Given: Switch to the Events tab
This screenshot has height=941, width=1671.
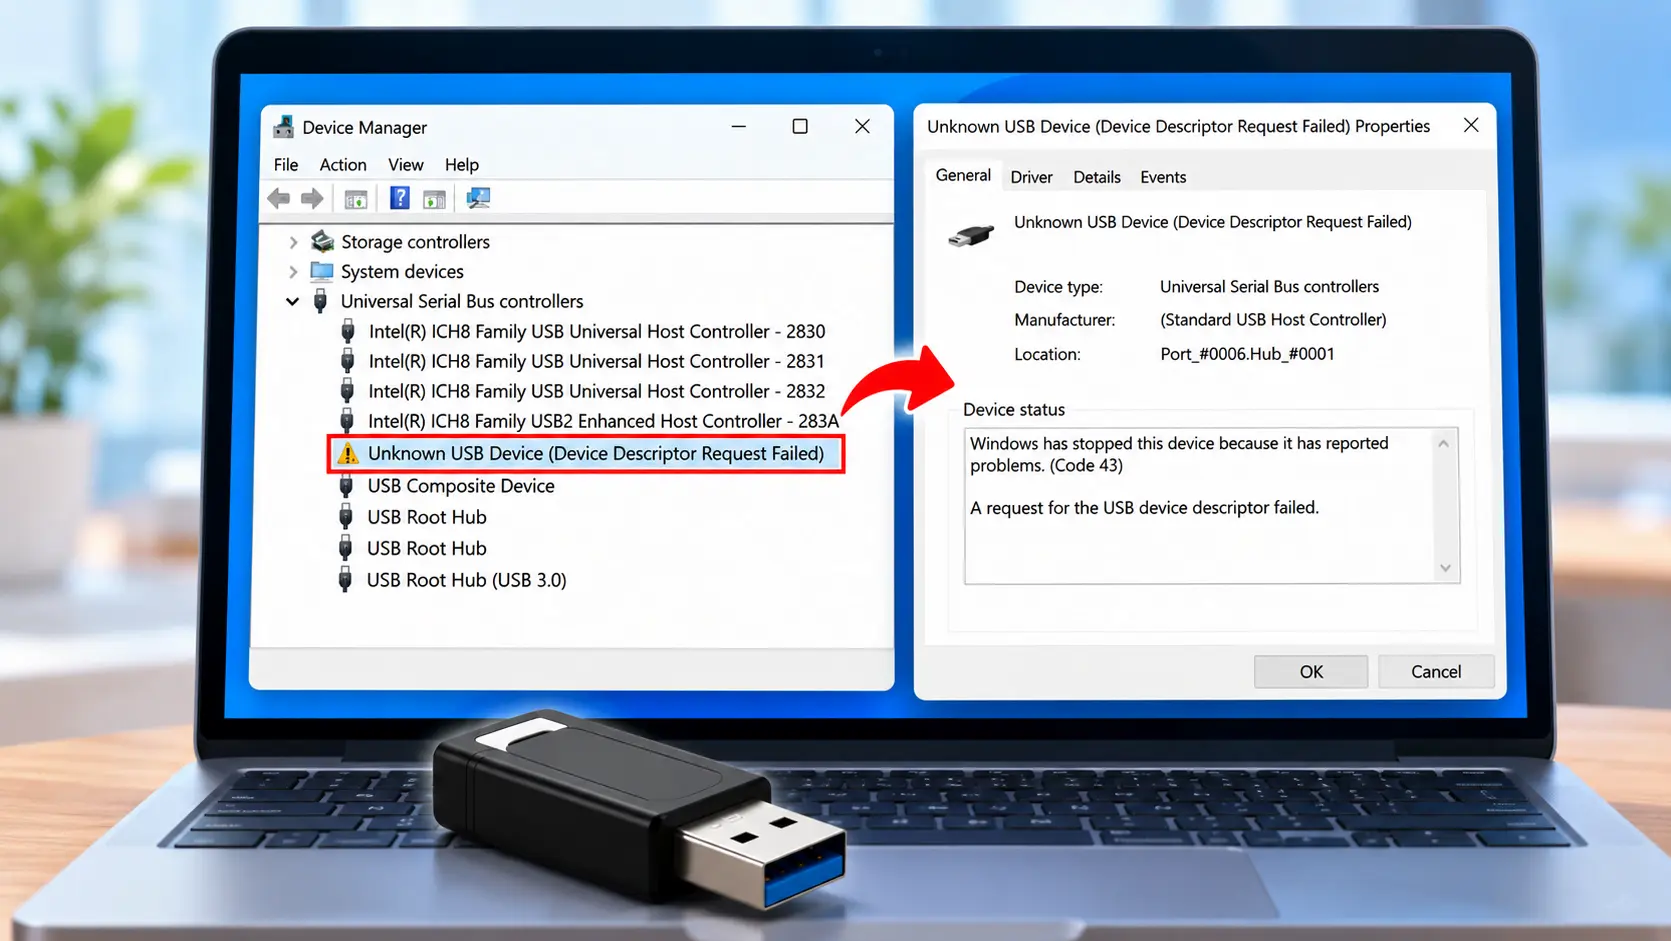Looking at the screenshot, I should (1163, 177).
